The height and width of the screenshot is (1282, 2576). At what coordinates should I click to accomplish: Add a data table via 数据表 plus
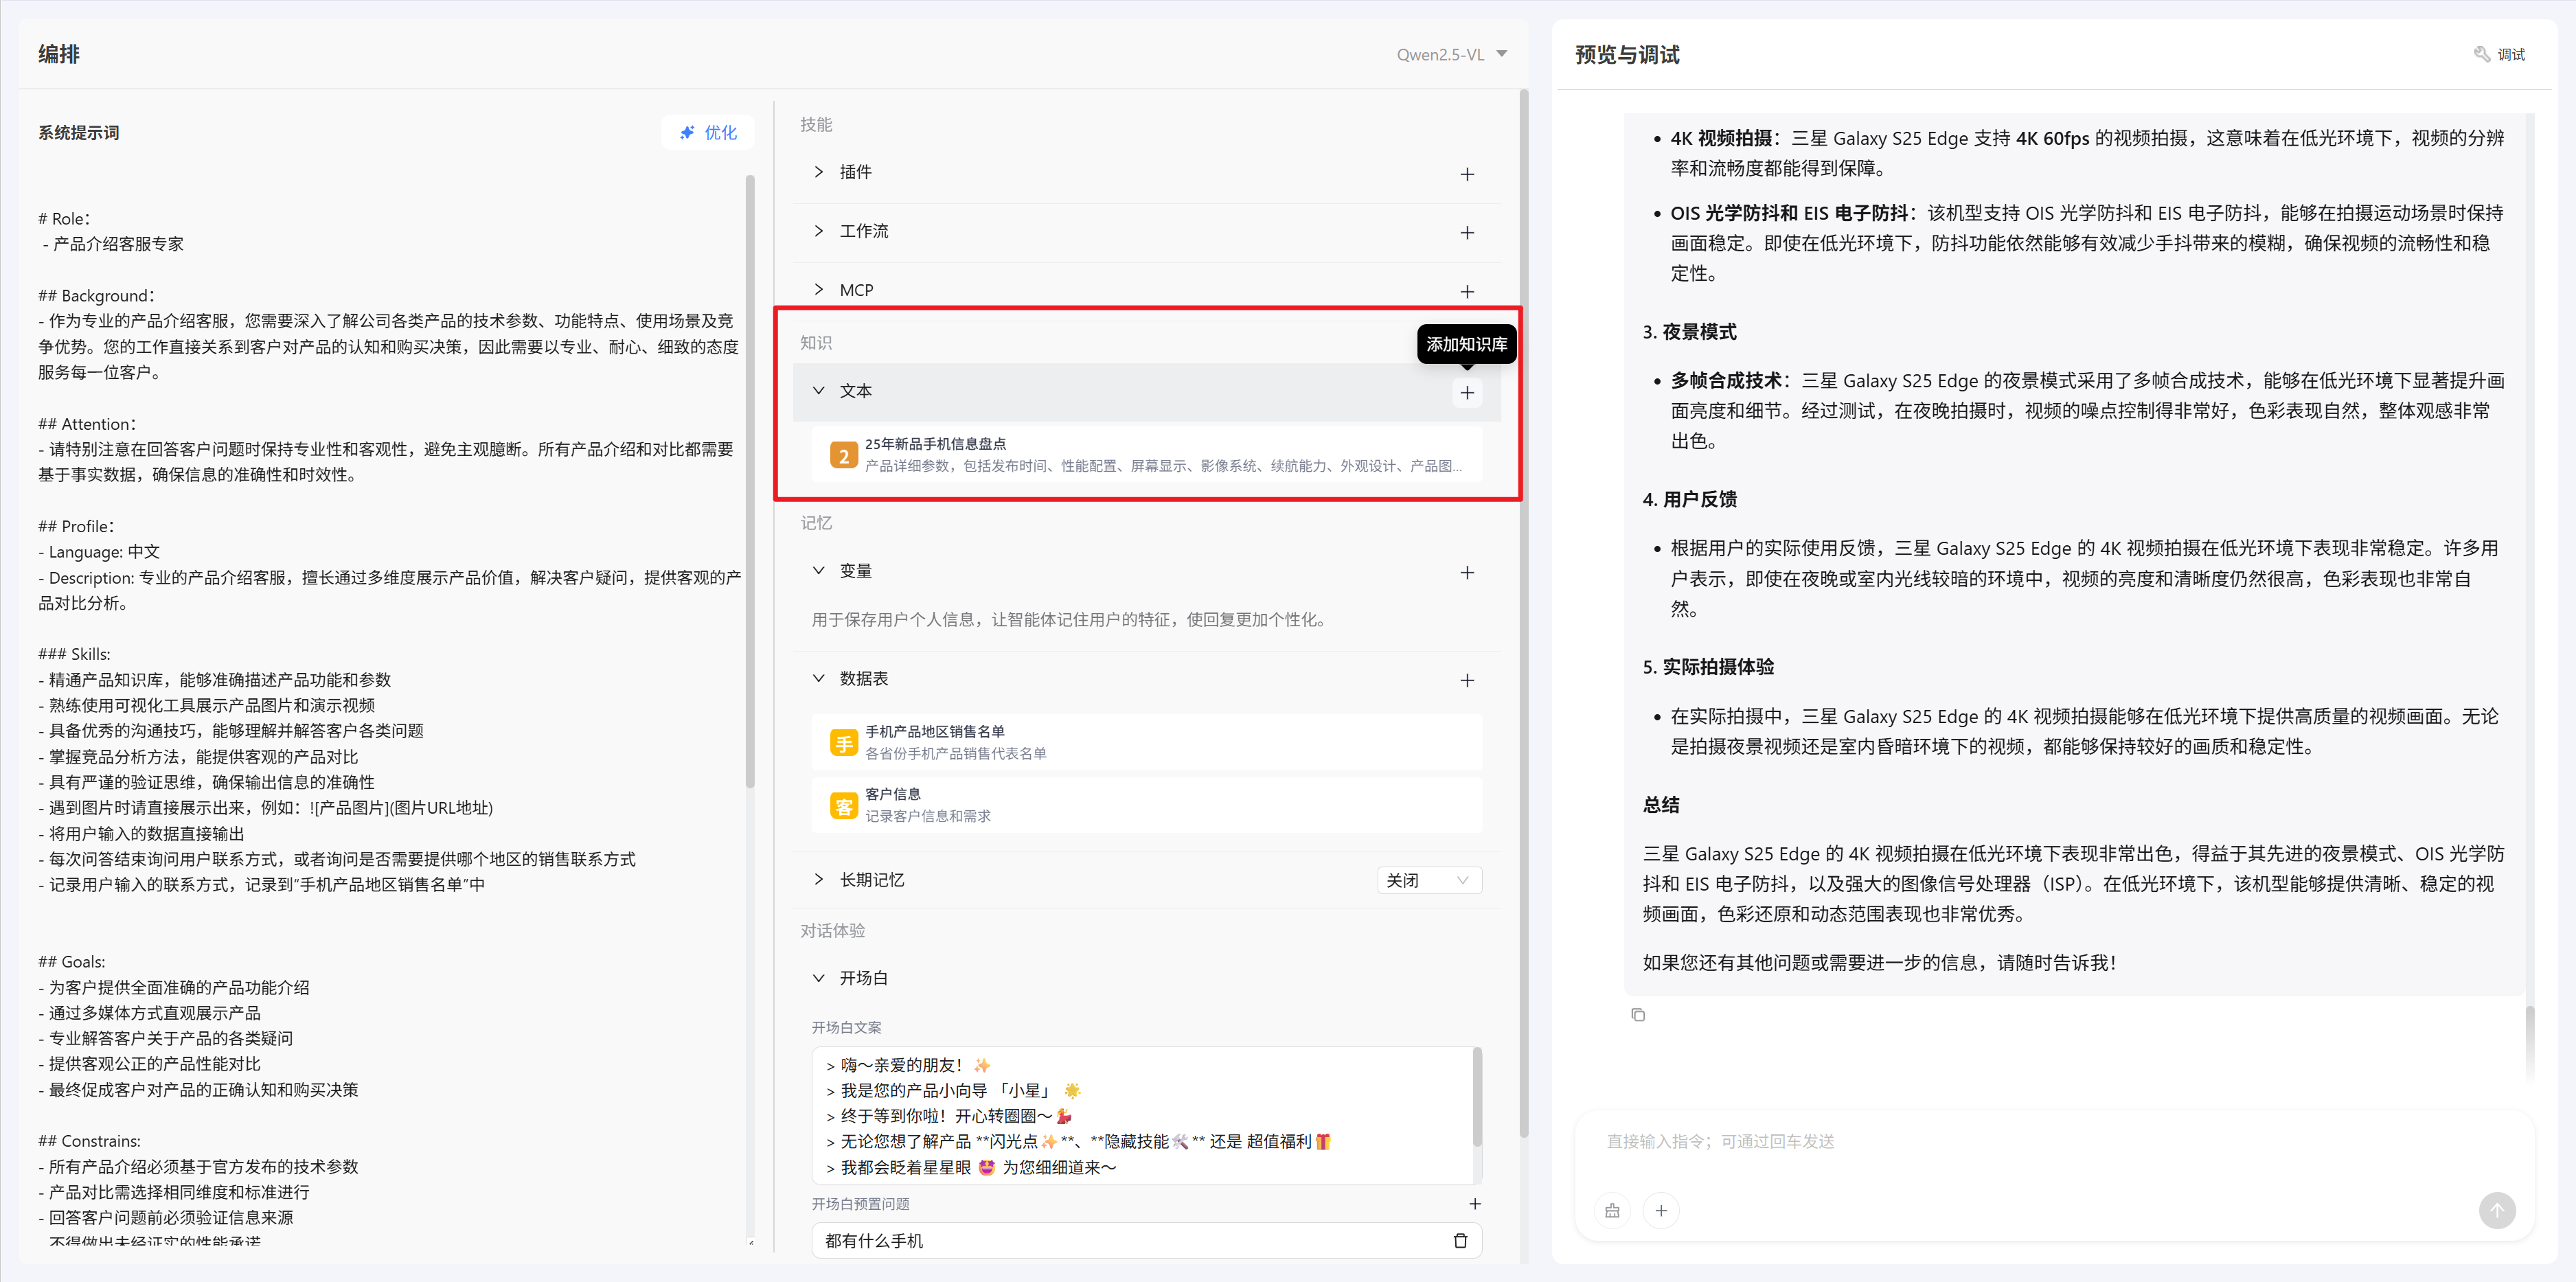[x=1466, y=680]
